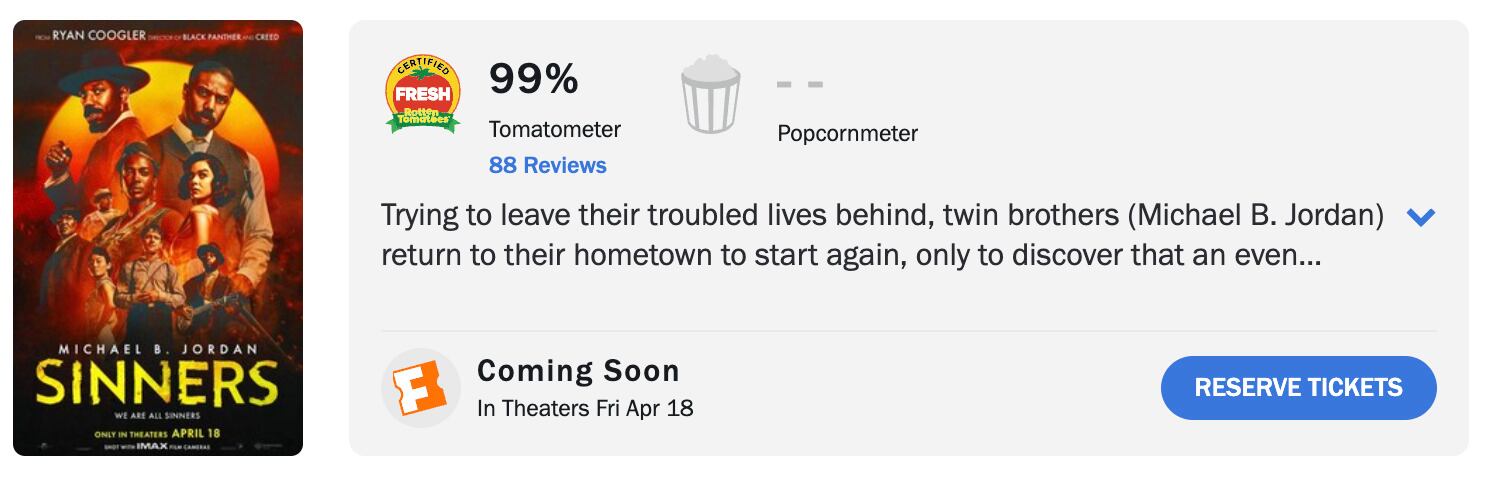Expand the synopsis with the blue chevron
This screenshot has height=478, width=1490.
click(1420, 217)
